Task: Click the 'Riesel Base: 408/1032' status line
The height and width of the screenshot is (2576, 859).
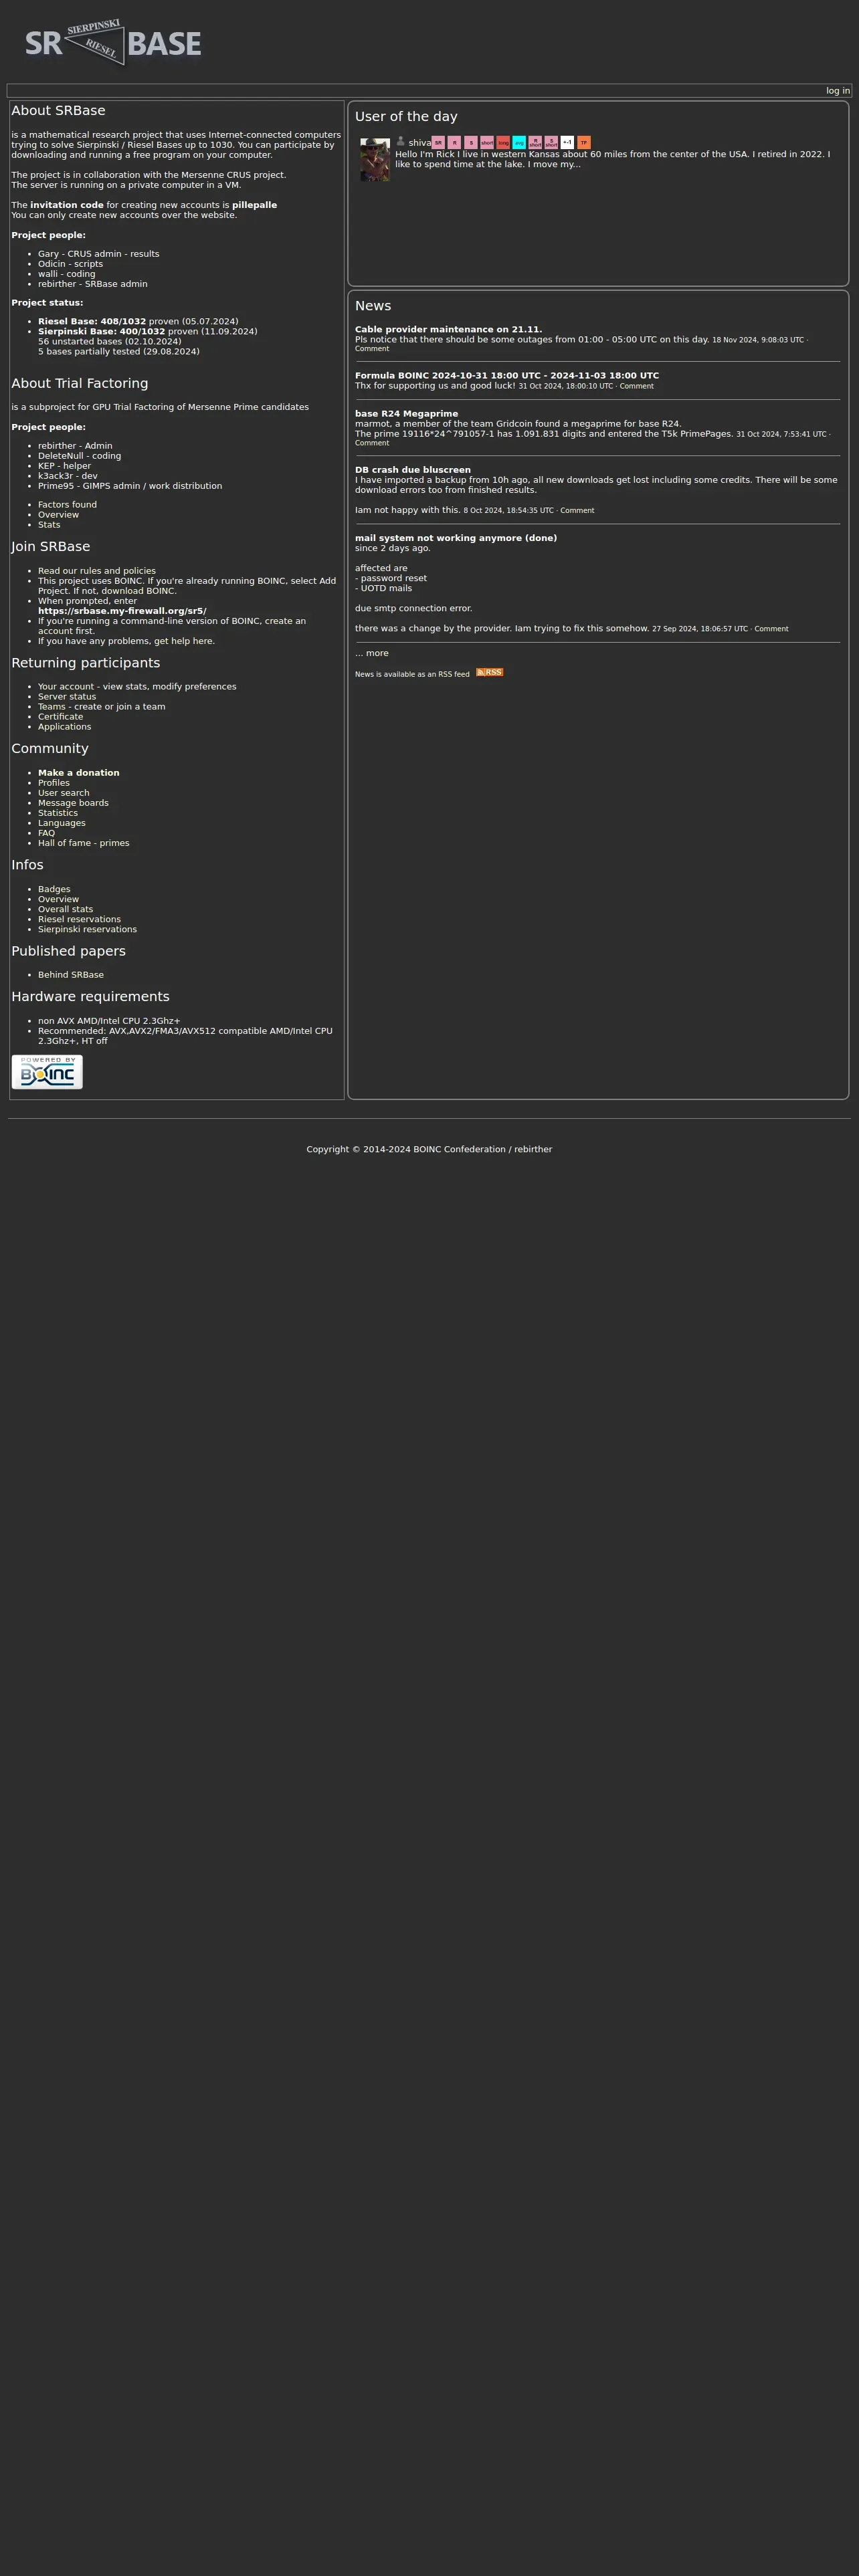Action: 138,322
